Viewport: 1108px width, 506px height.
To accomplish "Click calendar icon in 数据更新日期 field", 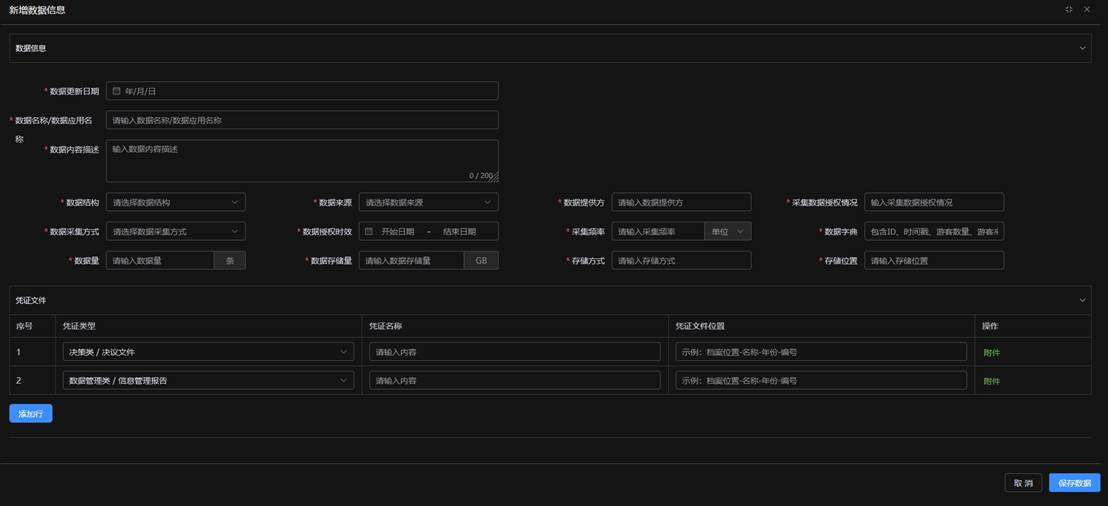I will pos(117,91).
